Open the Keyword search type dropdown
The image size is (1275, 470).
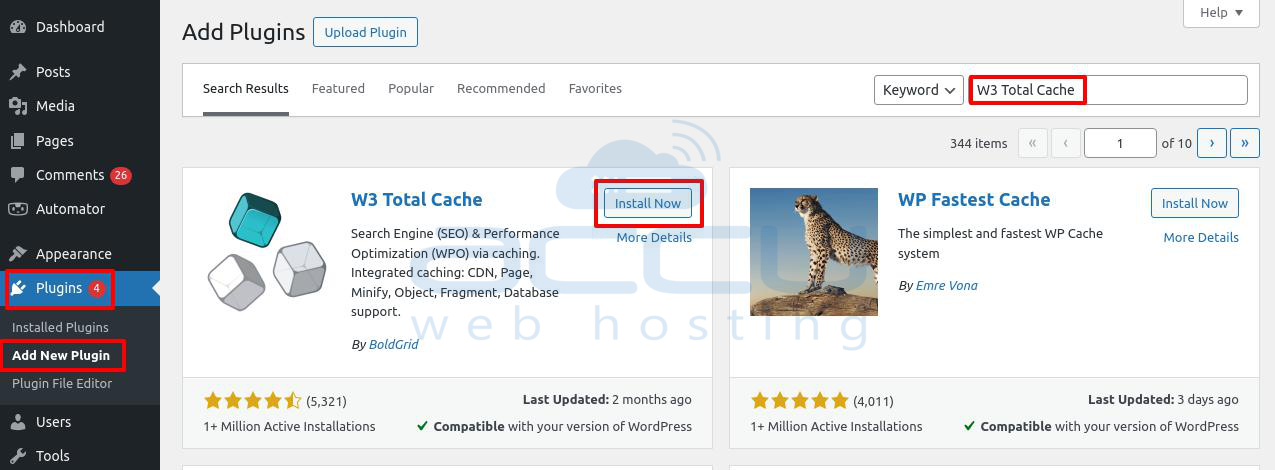pos(919,90)
